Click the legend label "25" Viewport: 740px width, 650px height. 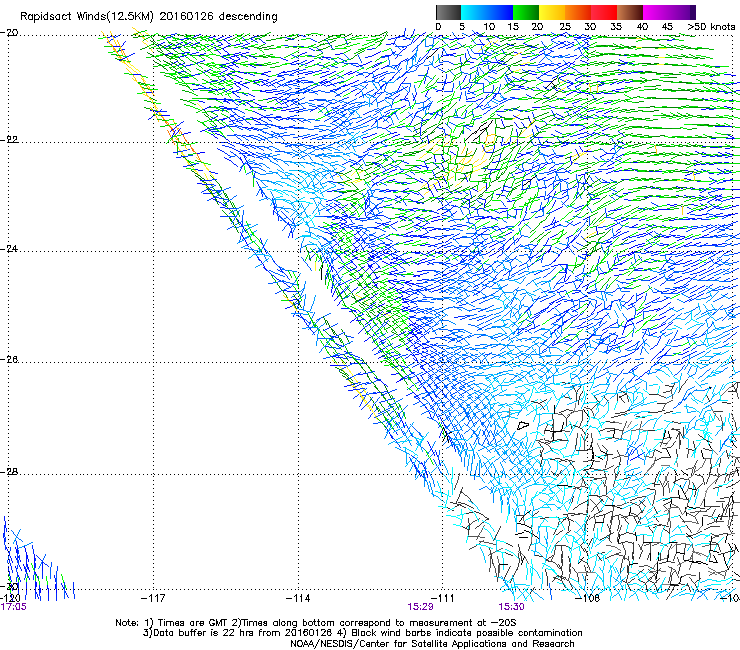pos(564,27)
